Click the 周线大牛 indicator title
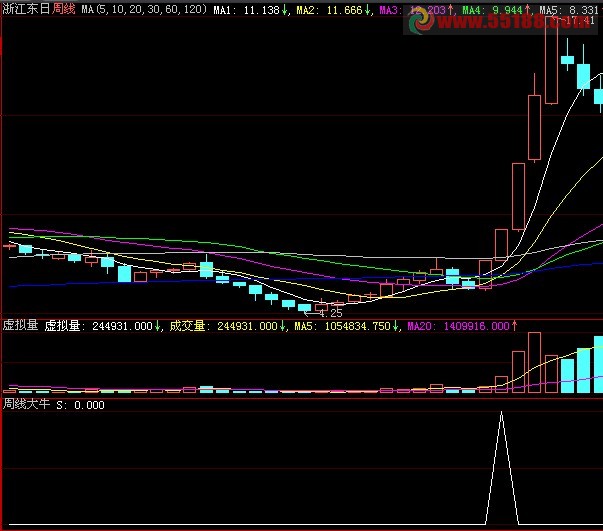 [26, 405]
